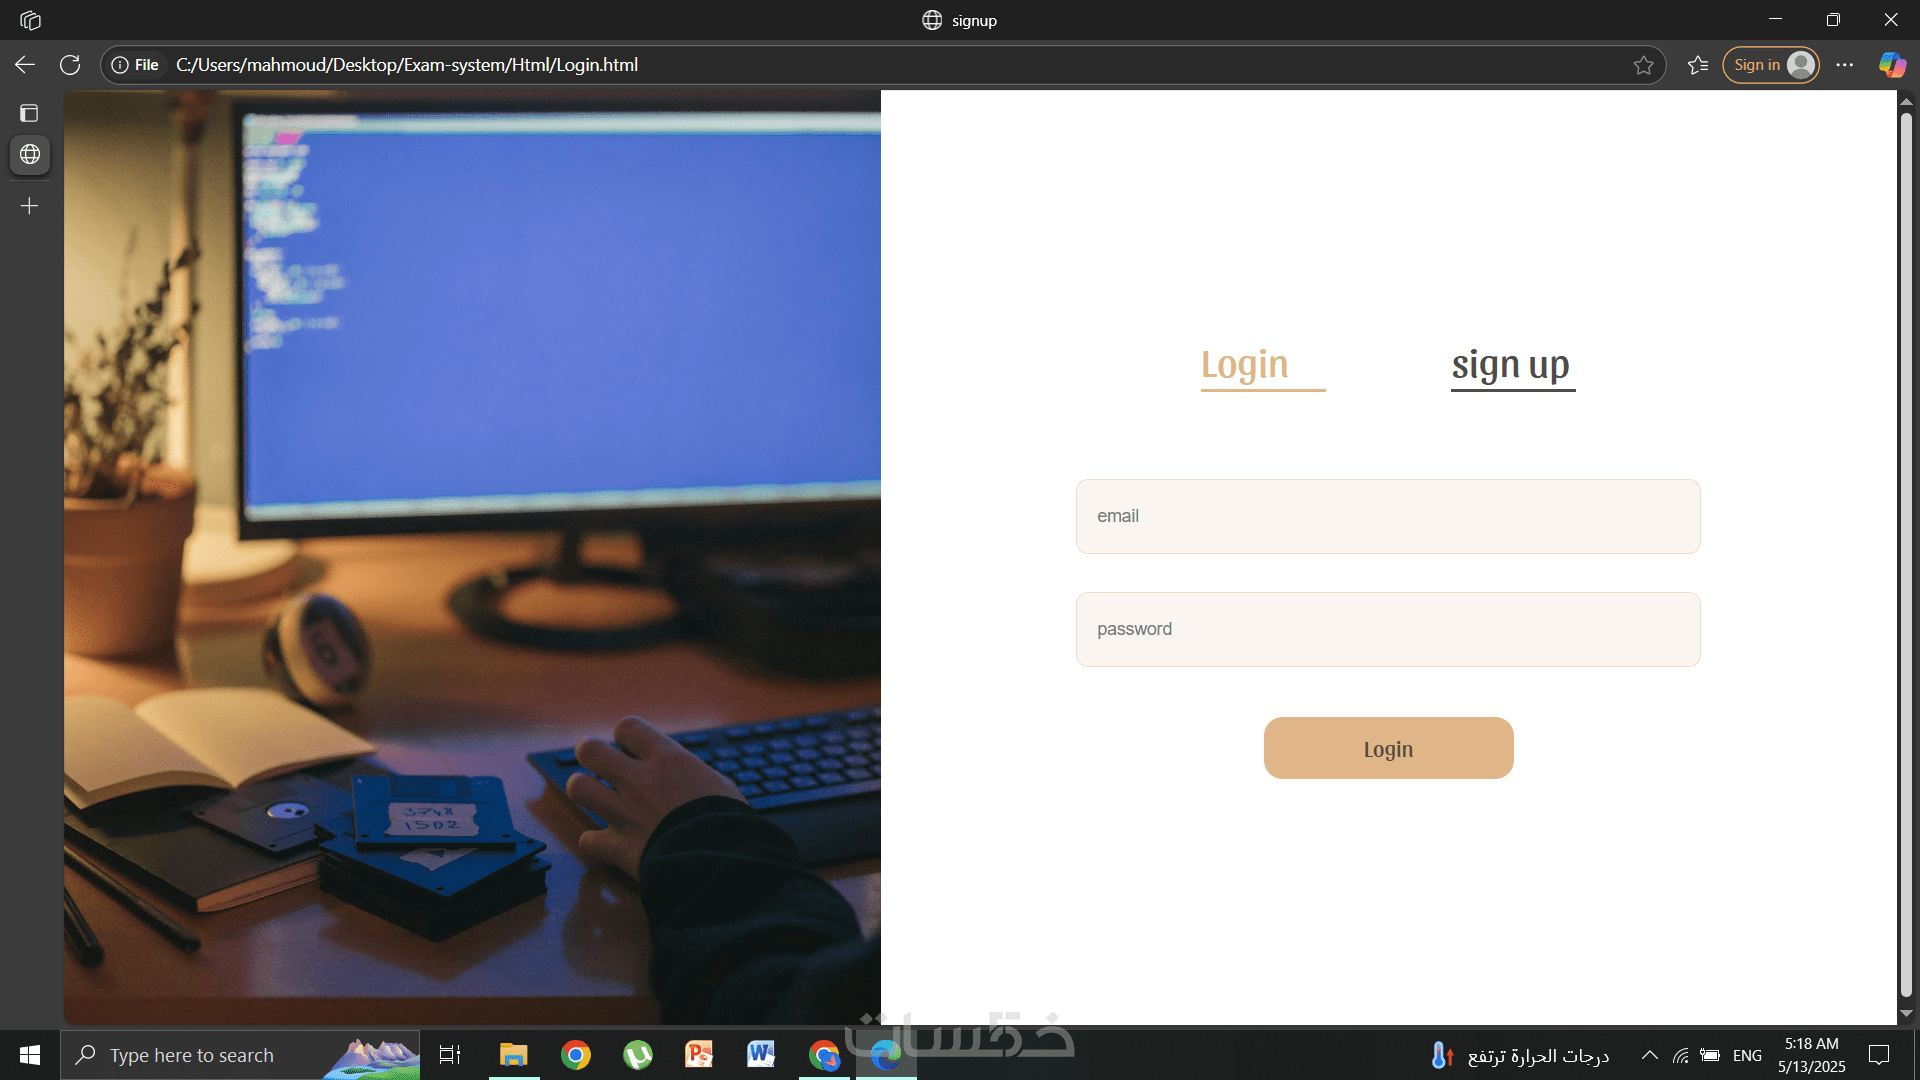Refresh the Login.html page
Viewport: 1920px width, 1080px height.
(x=70, y=65)
